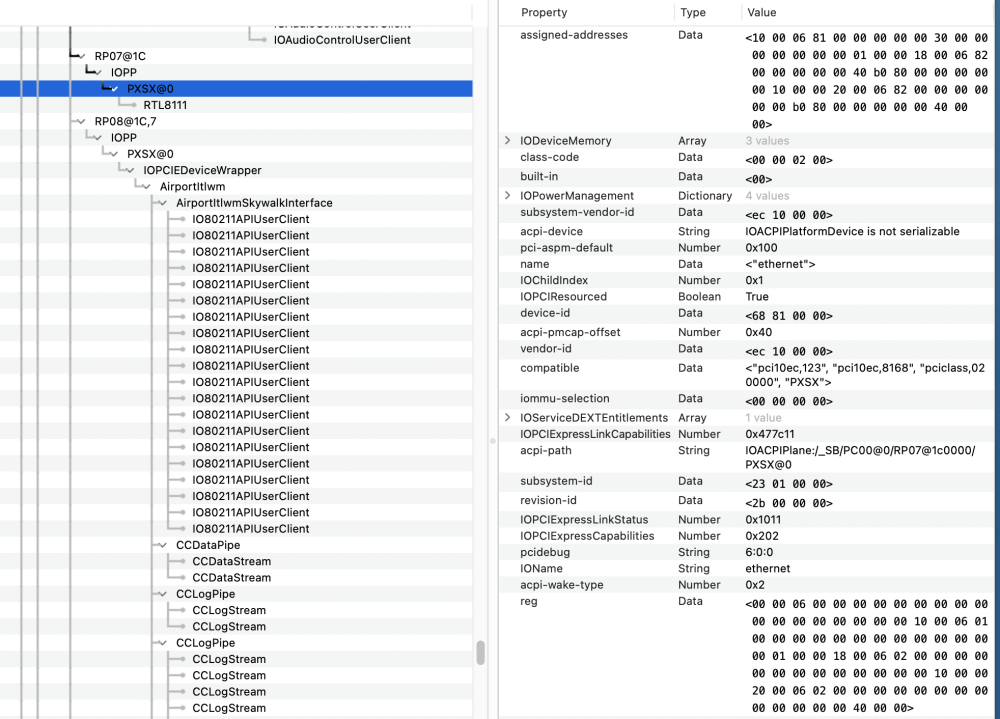Select the pci-aspm-default property name
This screenshot has height=719, width=1000.
click(566, 248)
